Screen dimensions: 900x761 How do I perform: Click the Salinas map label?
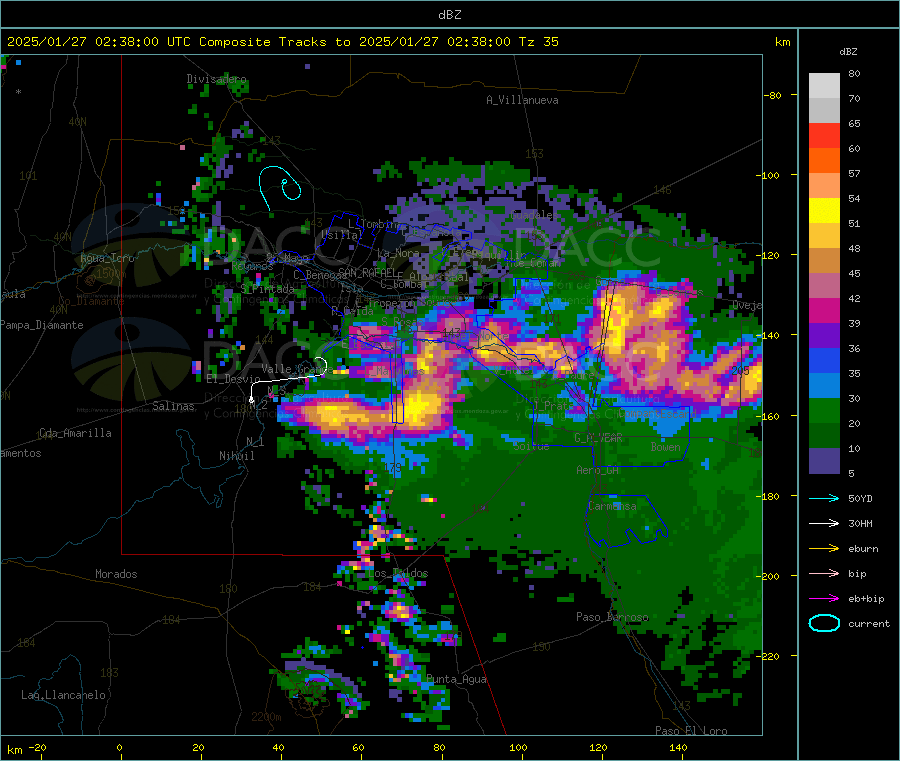173,406
